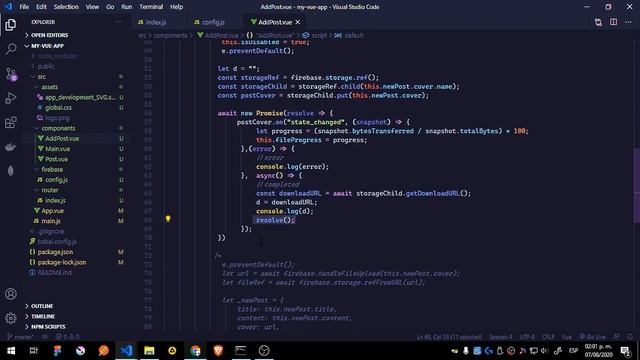640x360 pixels.
Task: Click the Spaces: 4 indentation setting
Action: (500, 337)
